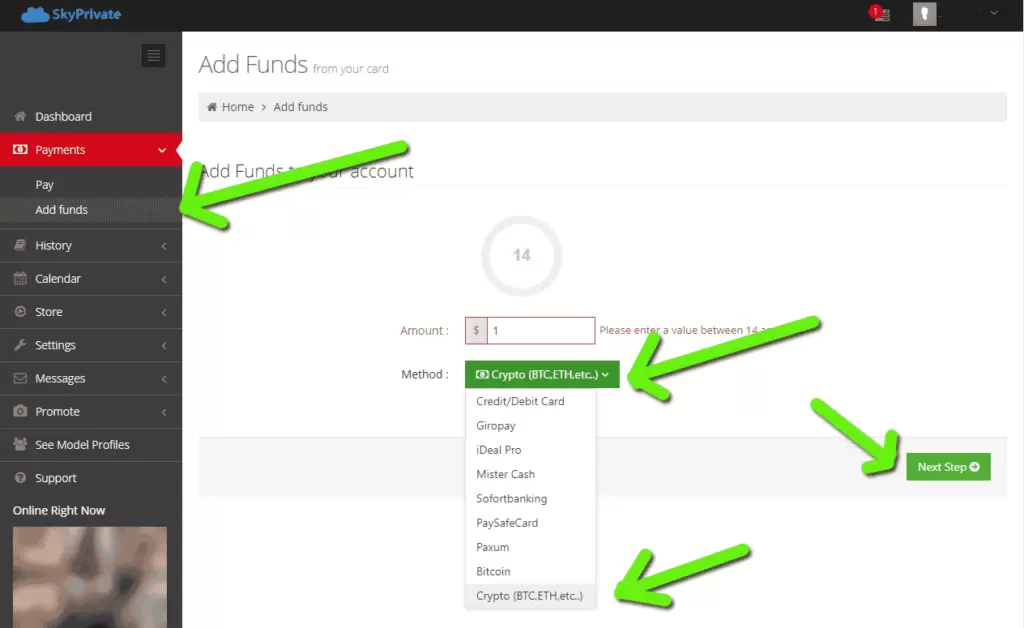
Task: Toggle the sidebar hamburger menu
Action: pyautogui.click(x=153, y=55)
